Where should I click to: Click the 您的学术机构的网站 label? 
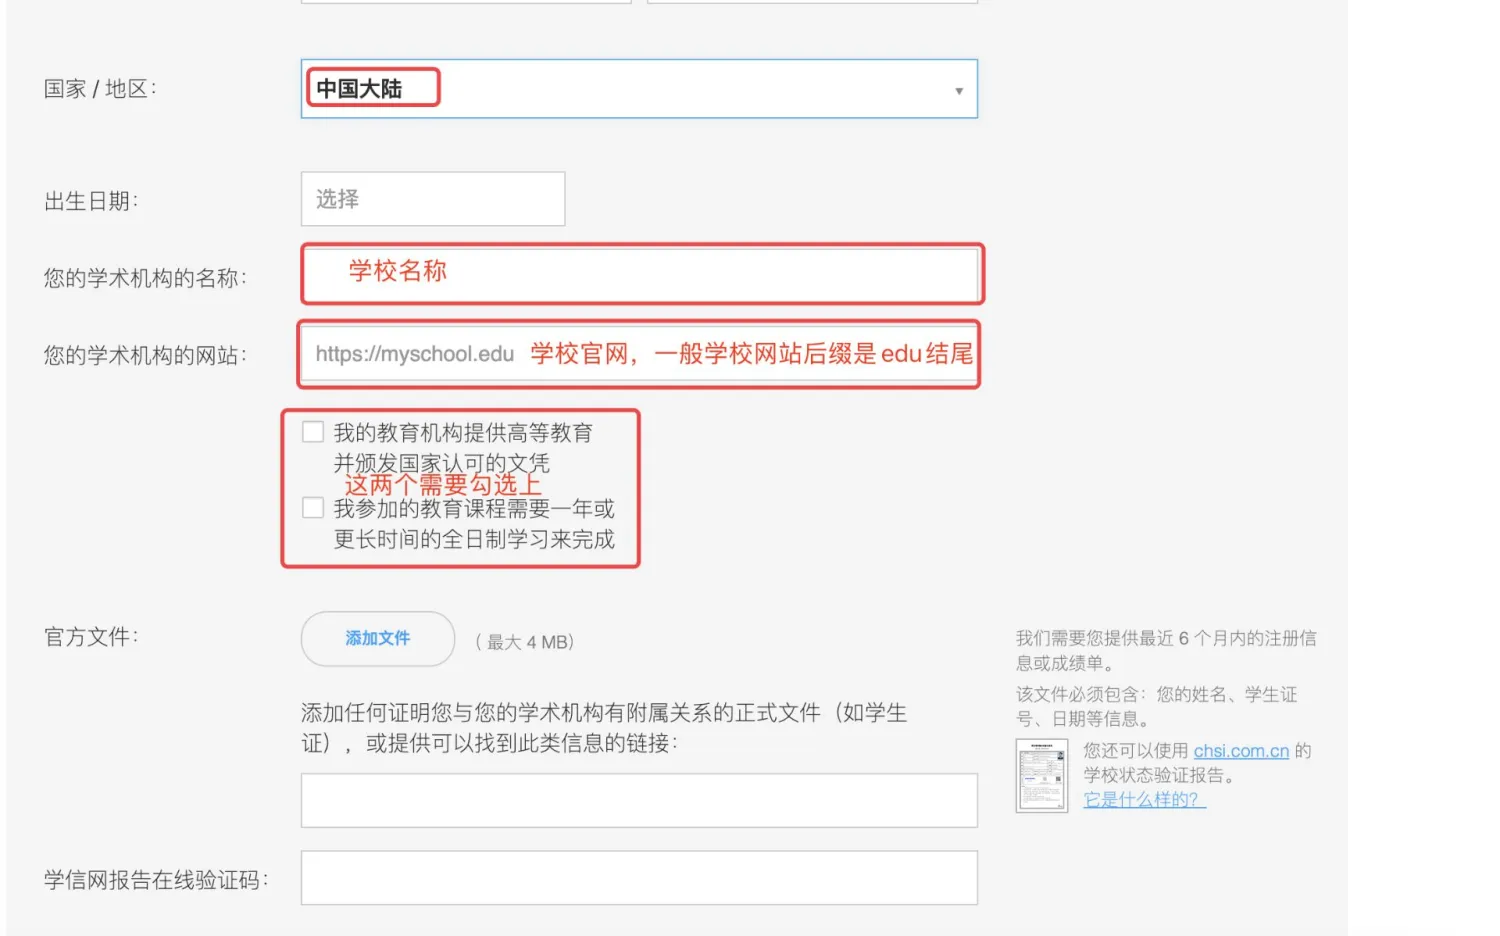tap(145, 356)
